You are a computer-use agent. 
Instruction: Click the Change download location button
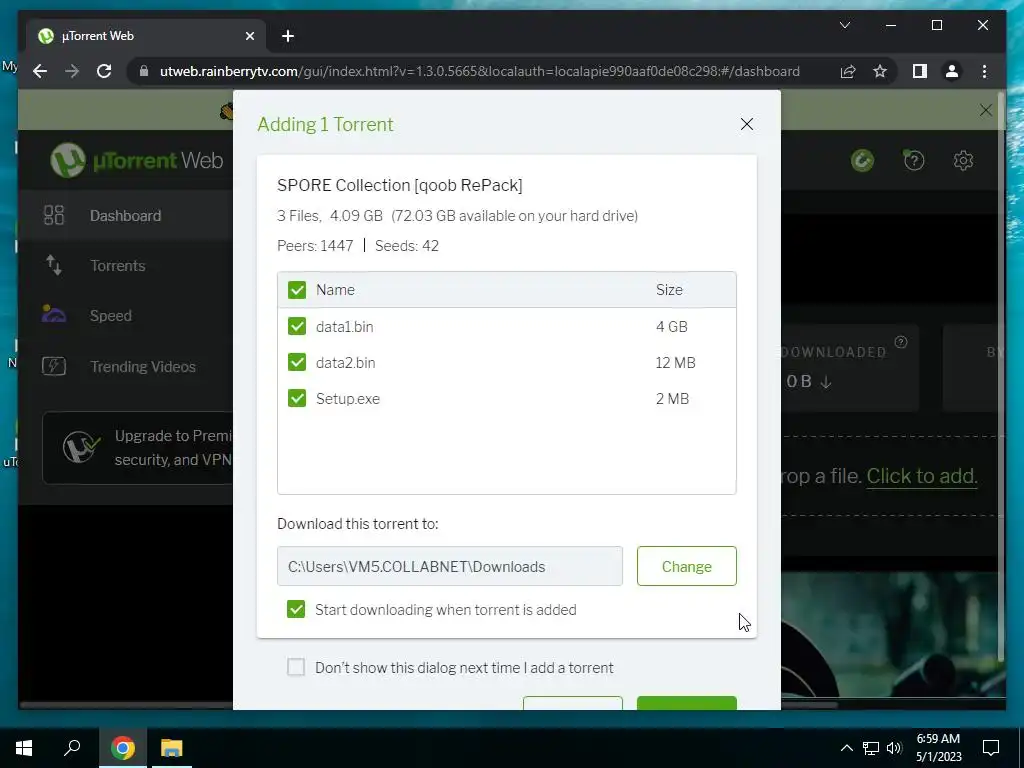[686, 566]
